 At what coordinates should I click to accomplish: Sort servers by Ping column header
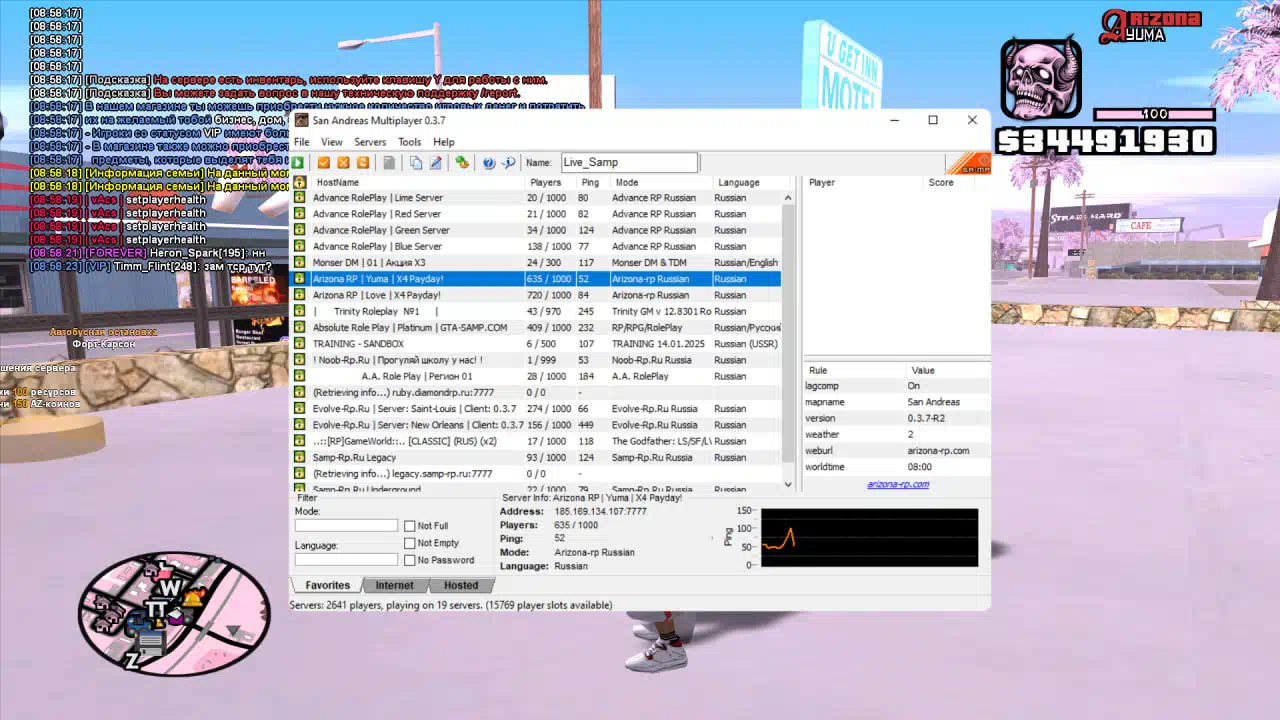pyautogui.click(x=593, y=183)
